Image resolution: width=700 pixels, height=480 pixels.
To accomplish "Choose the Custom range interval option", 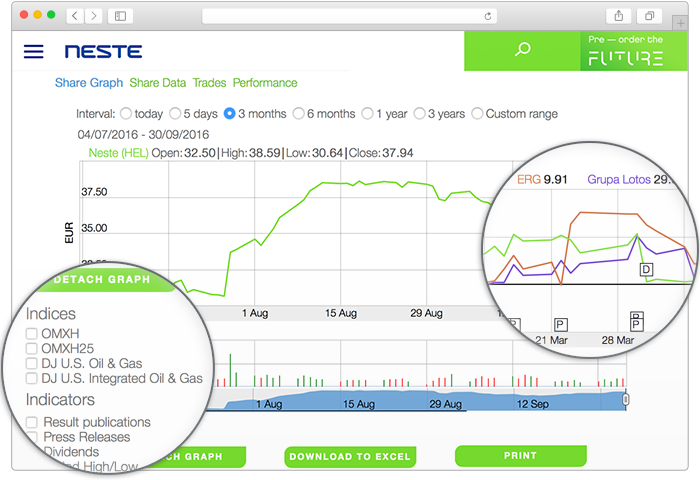I will click(x=477, y=114).
